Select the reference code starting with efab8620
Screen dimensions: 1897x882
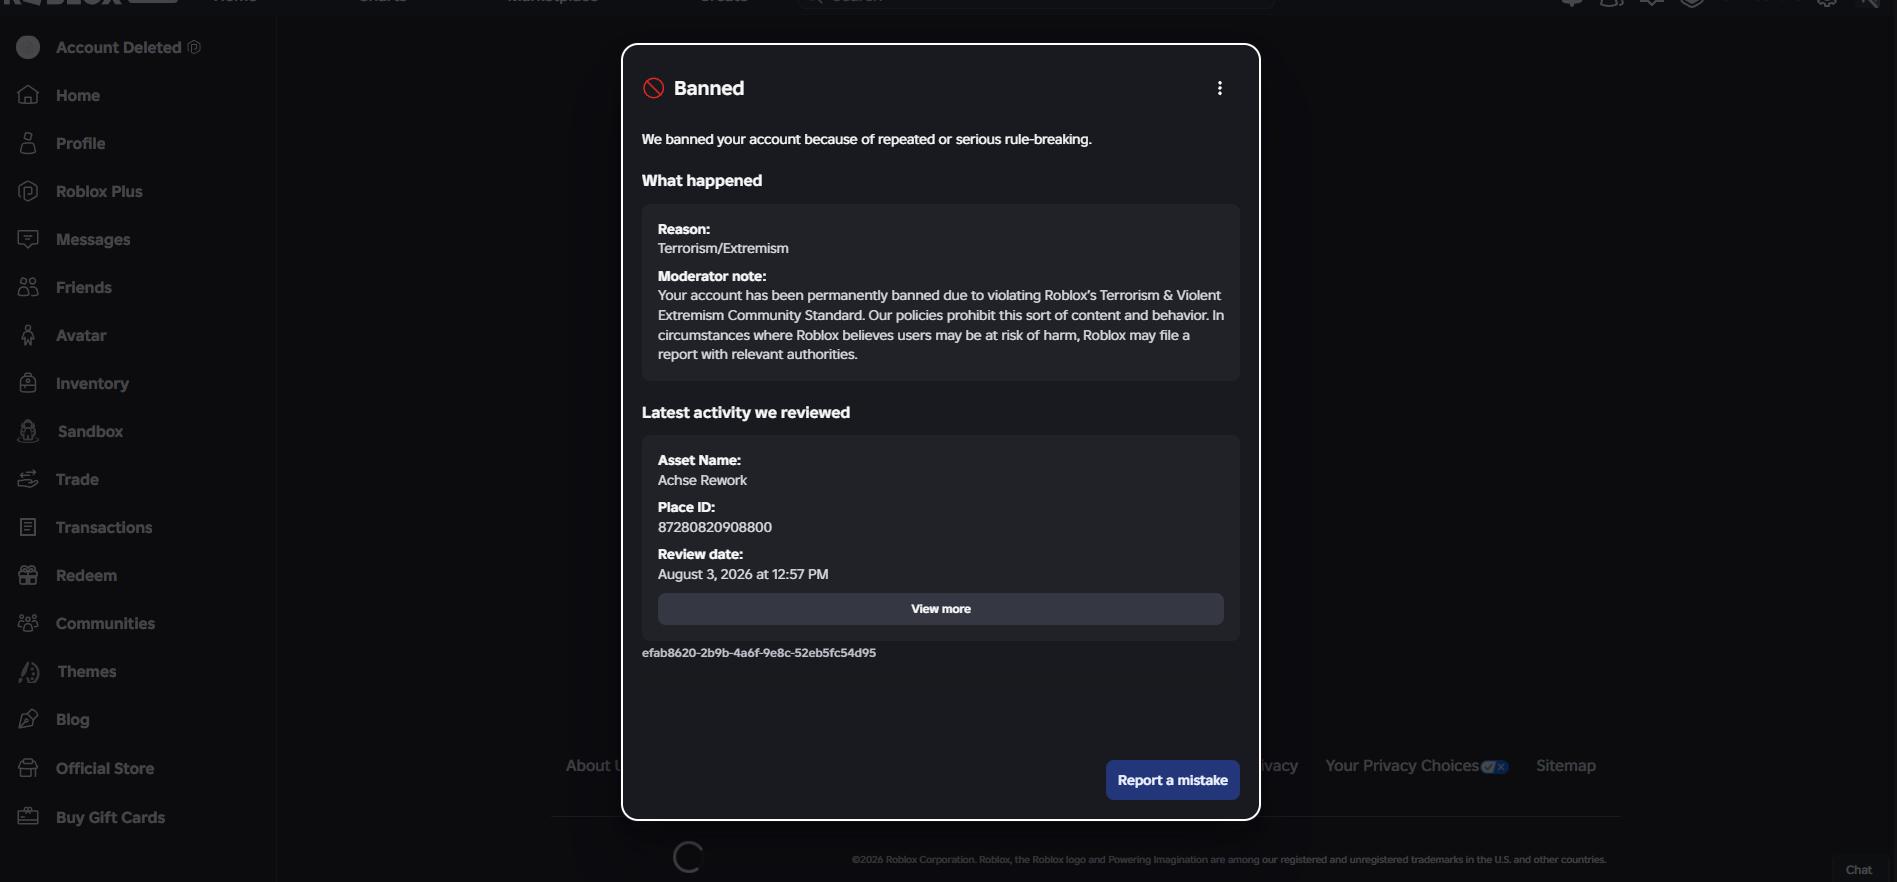759,653
